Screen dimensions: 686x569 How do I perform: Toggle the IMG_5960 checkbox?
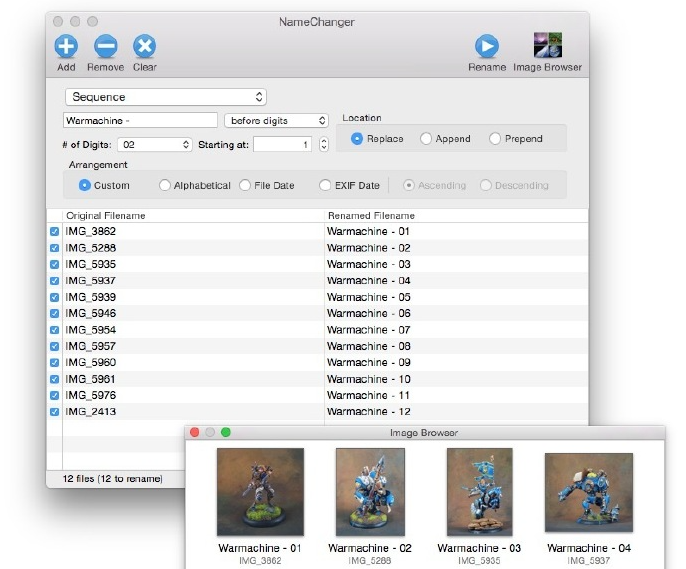[55, 363]
